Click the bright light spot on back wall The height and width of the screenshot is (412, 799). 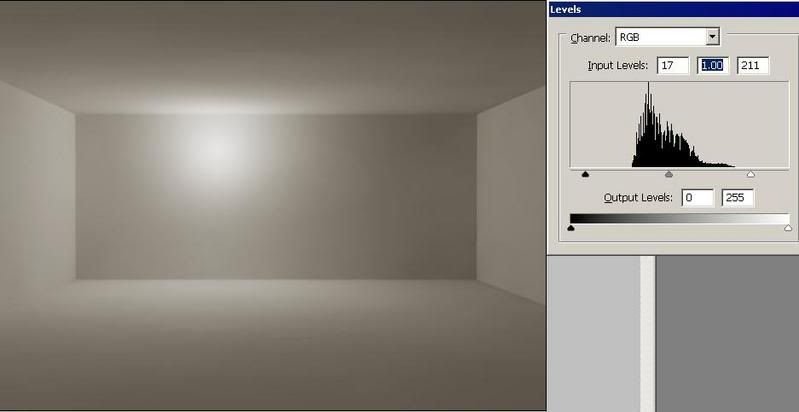214,147
